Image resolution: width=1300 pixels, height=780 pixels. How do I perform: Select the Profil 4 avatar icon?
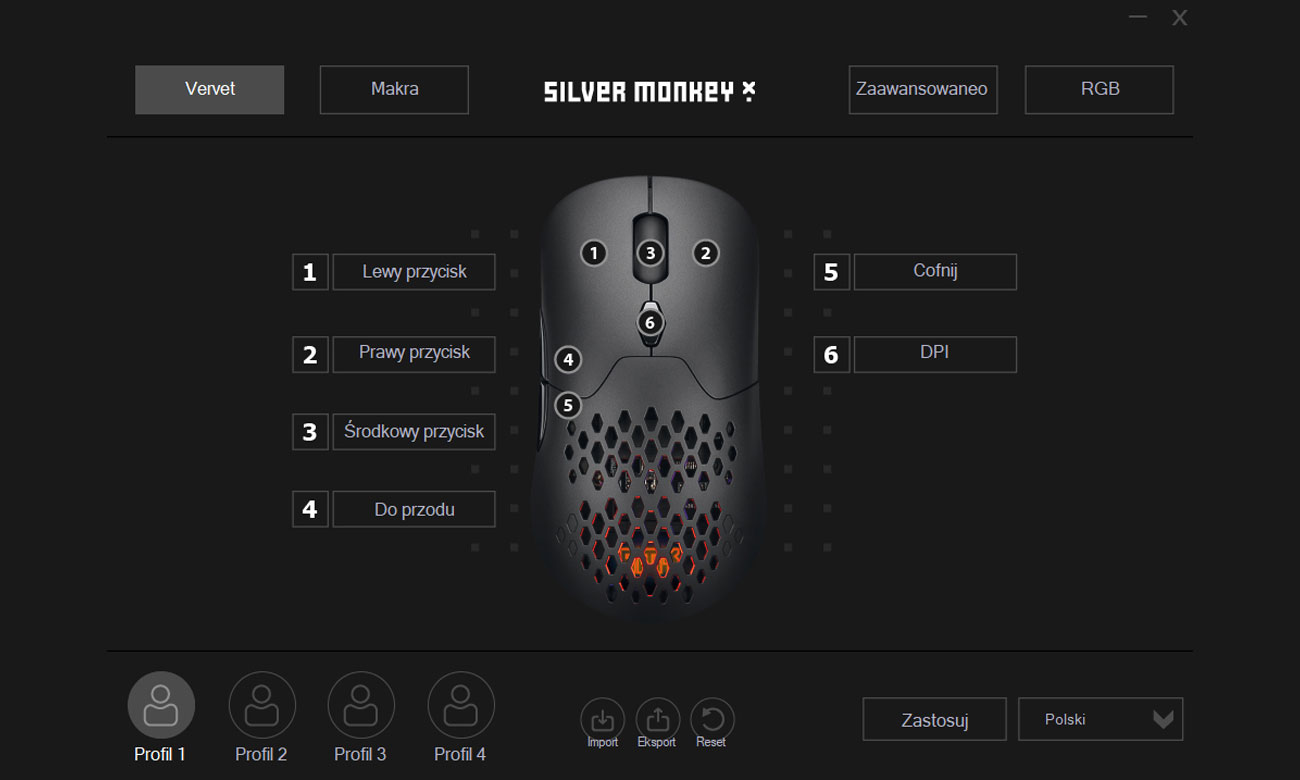(x=461, y=705)
